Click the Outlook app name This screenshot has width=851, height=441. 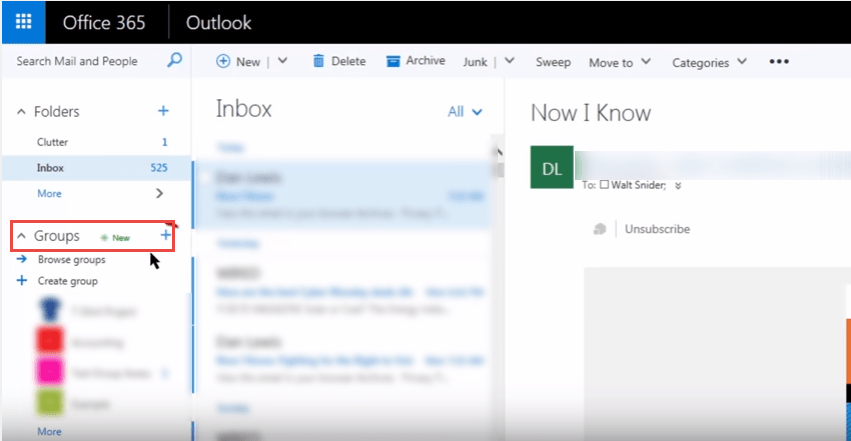[219, 23]
